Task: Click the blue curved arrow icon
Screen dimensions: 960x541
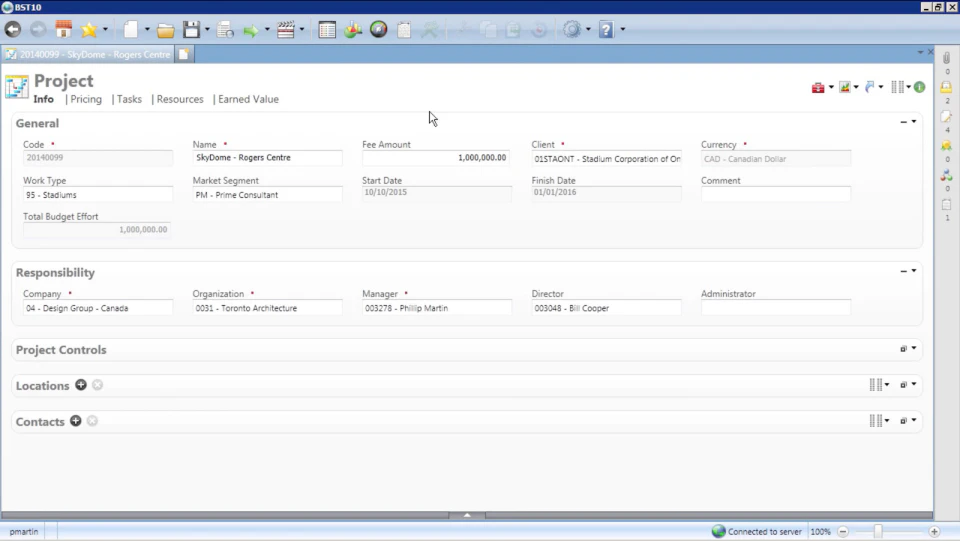Action: [870, 88]
